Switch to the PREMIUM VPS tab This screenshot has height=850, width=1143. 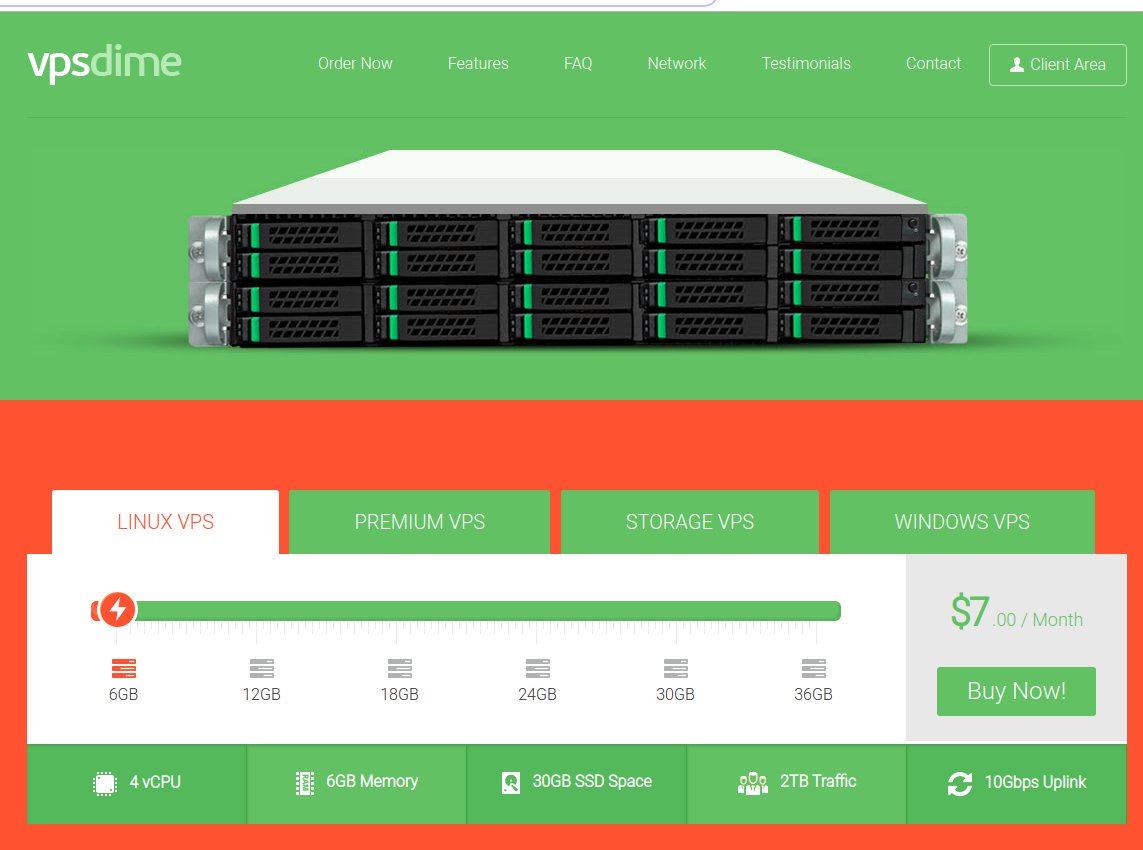(419, 521)
